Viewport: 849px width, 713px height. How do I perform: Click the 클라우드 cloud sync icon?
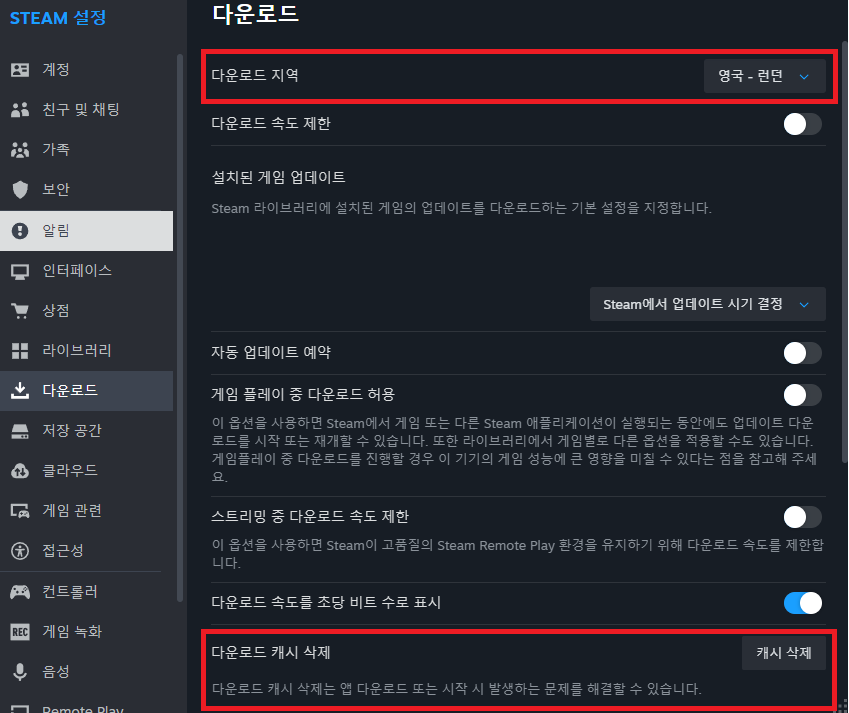[x=20, y=470]
